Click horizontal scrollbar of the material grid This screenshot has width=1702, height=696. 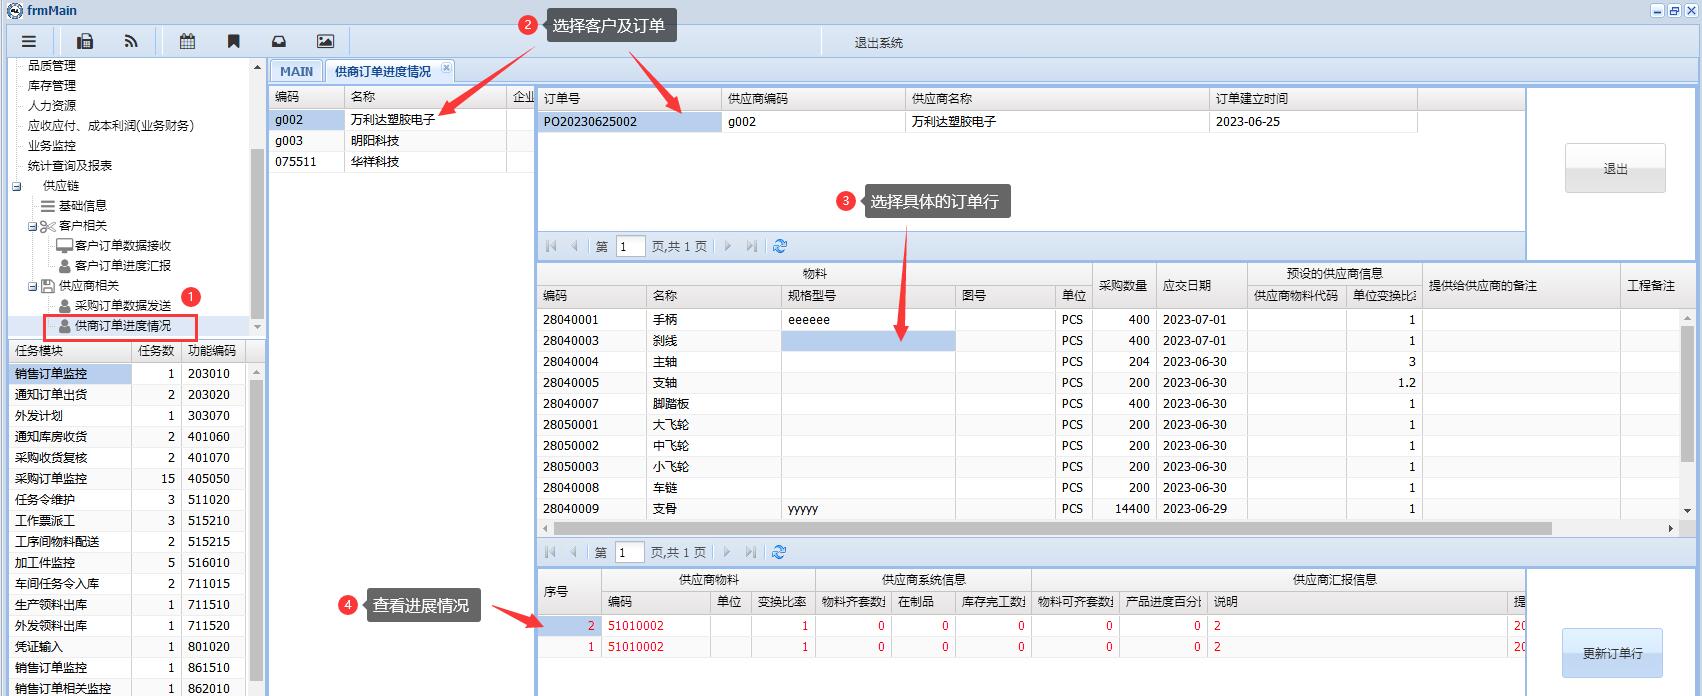point(1050,528)
